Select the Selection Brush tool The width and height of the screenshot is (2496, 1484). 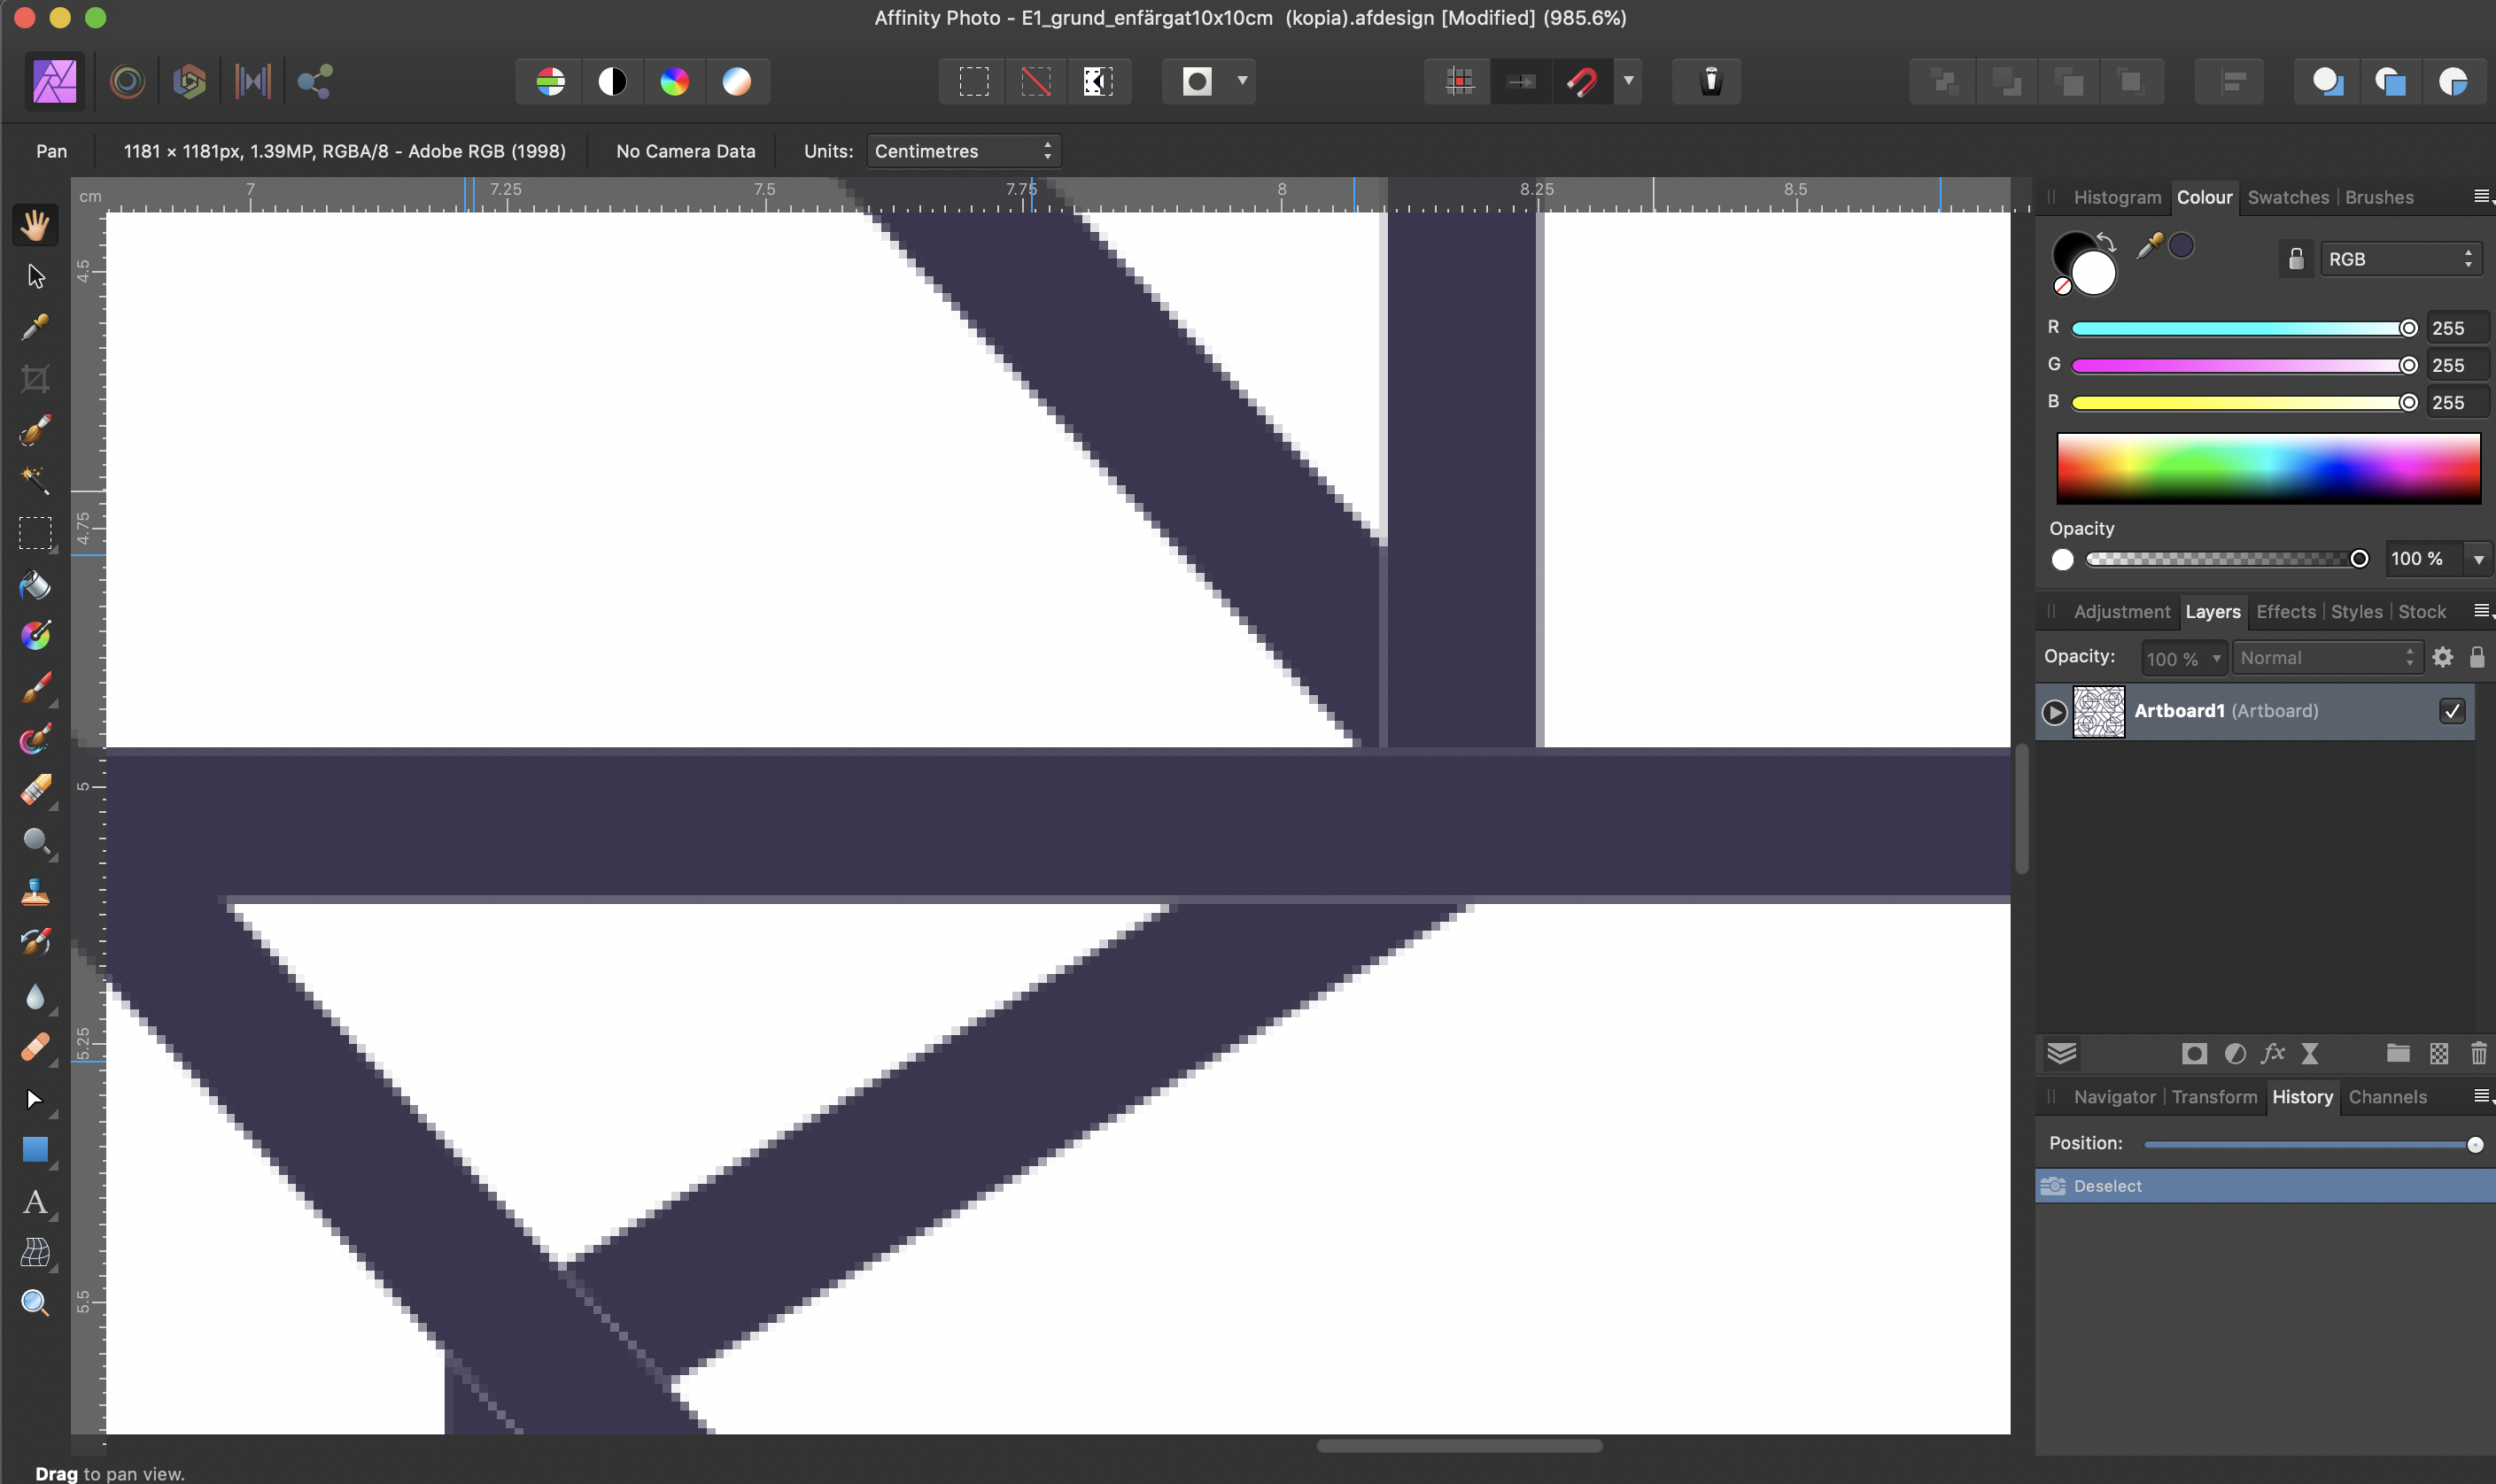tap(35, 430)
